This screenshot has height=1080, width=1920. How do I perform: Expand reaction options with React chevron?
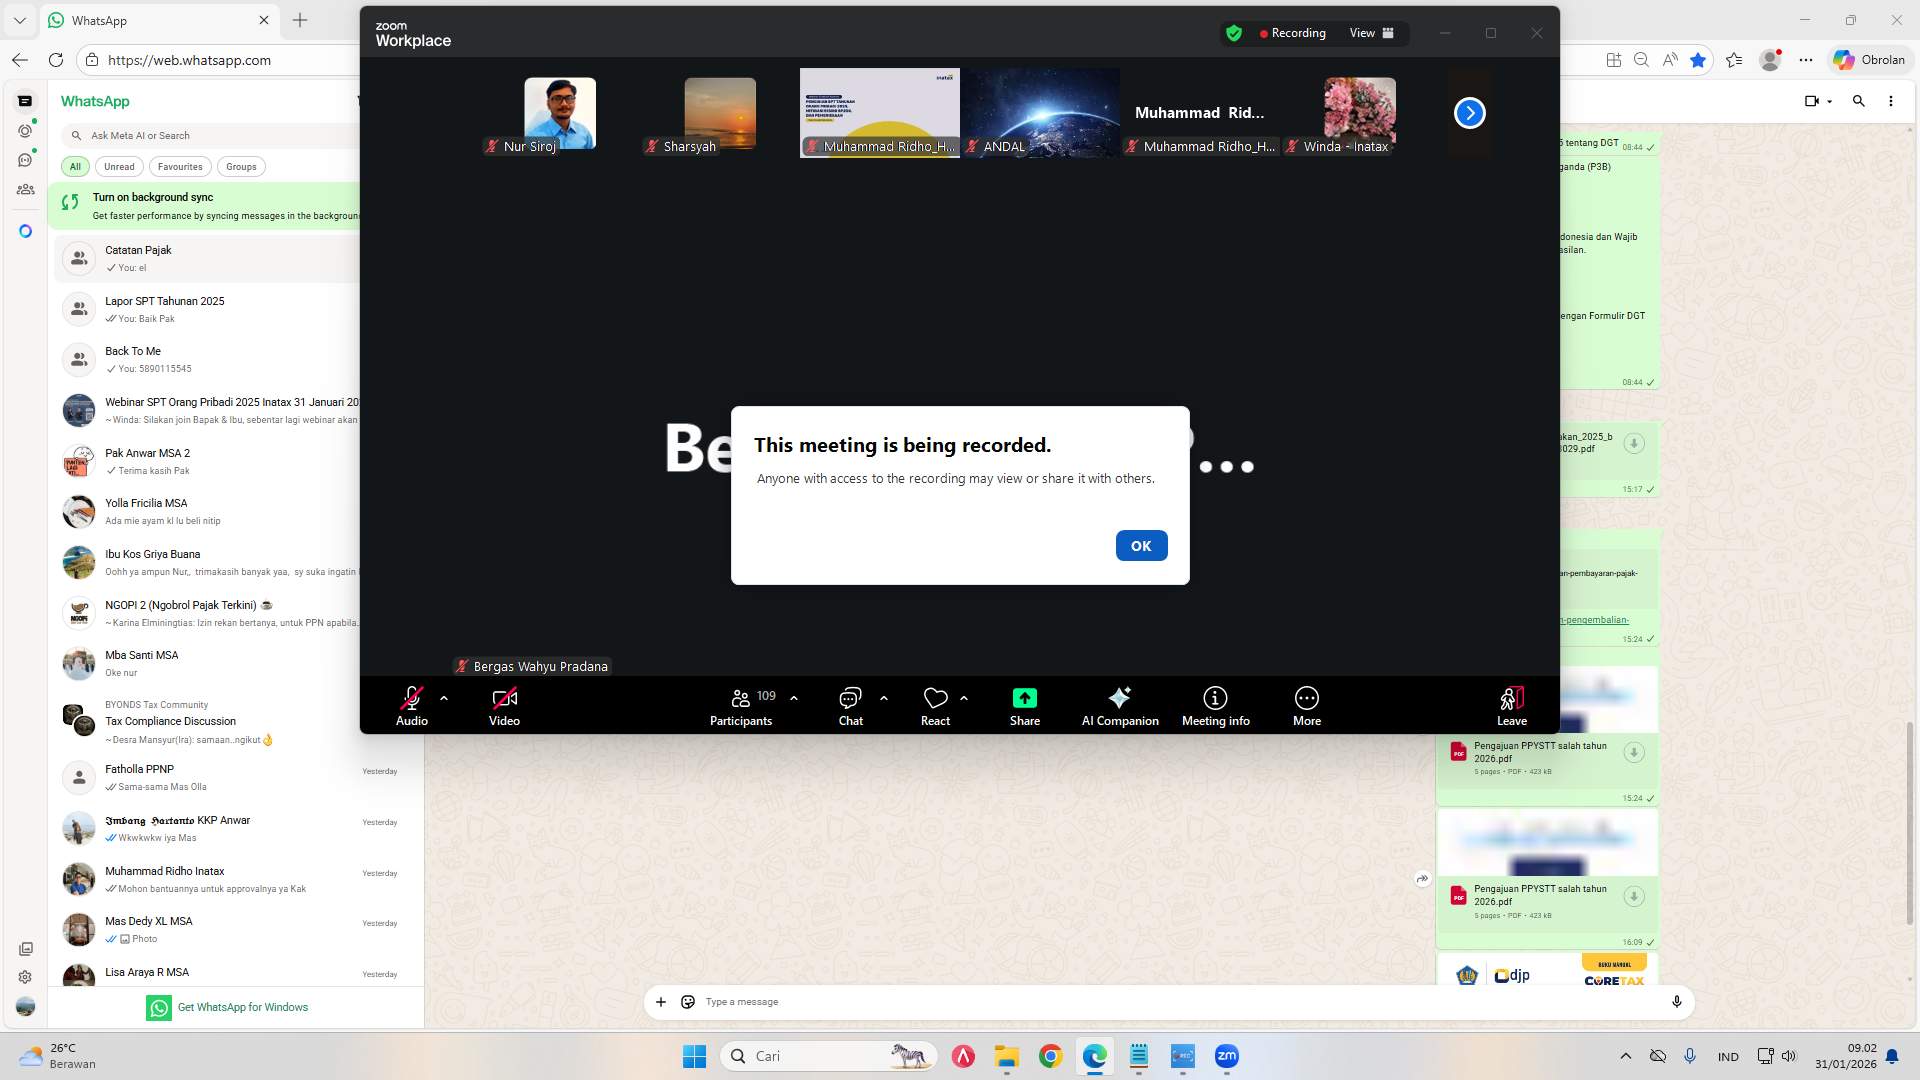(964, 697)
